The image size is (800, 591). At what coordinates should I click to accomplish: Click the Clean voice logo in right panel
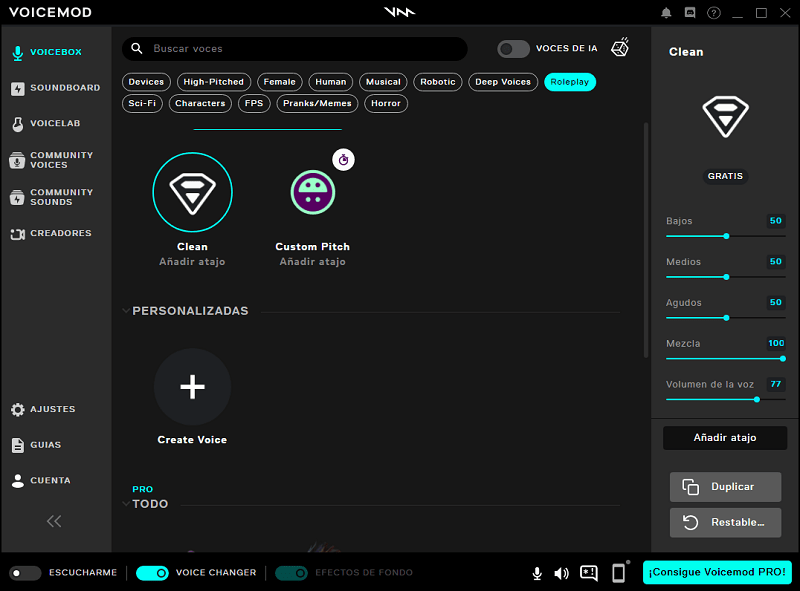(x=725, y=117)
